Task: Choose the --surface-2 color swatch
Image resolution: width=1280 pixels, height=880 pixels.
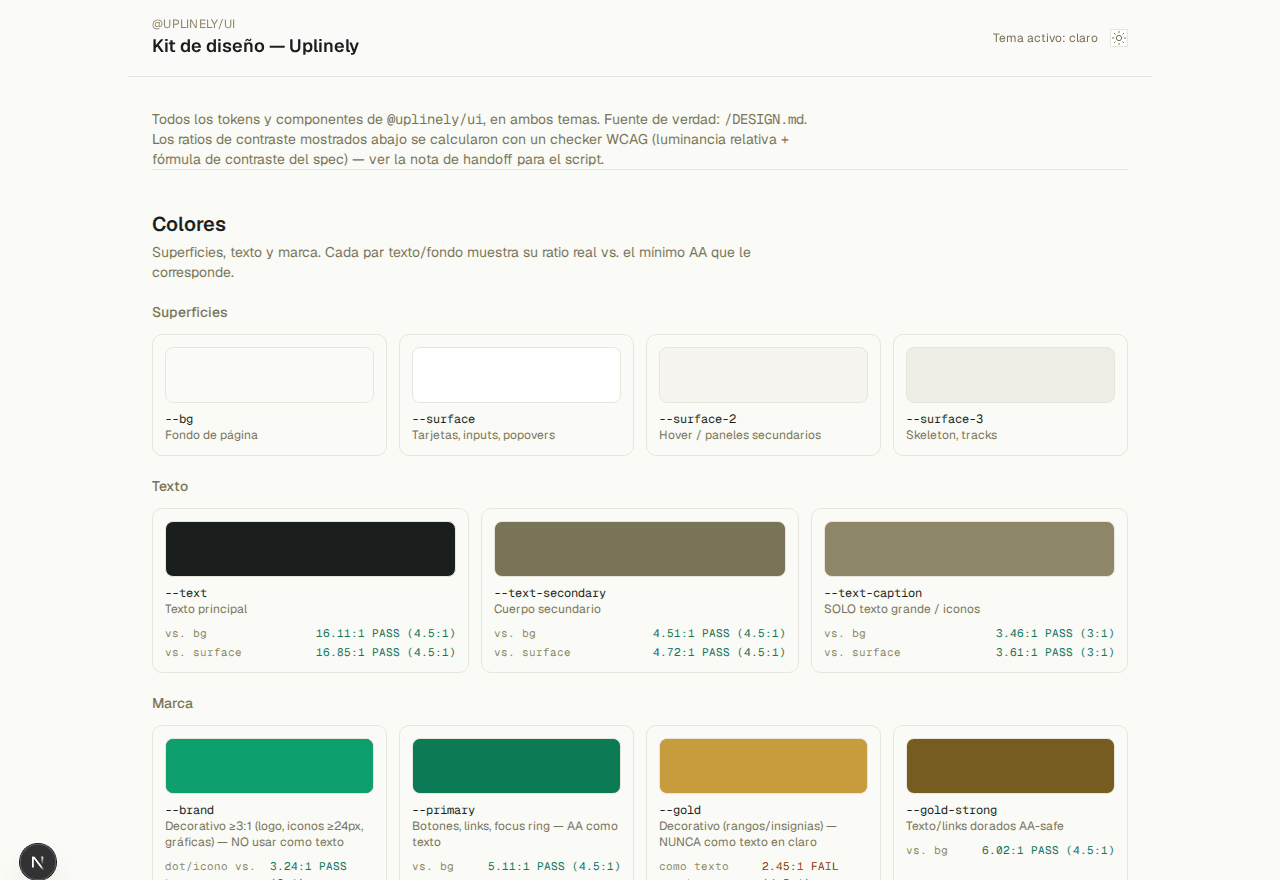Action: 763,375
